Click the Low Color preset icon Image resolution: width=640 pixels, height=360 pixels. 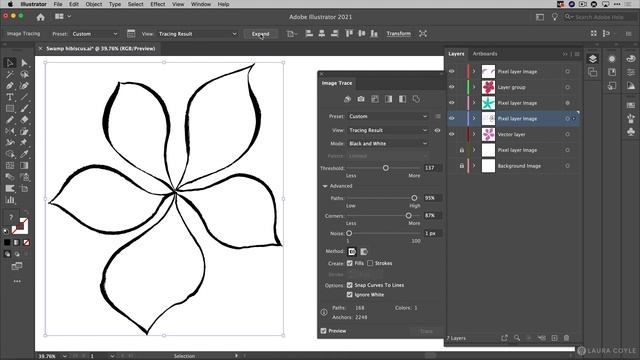pos(375,99)
